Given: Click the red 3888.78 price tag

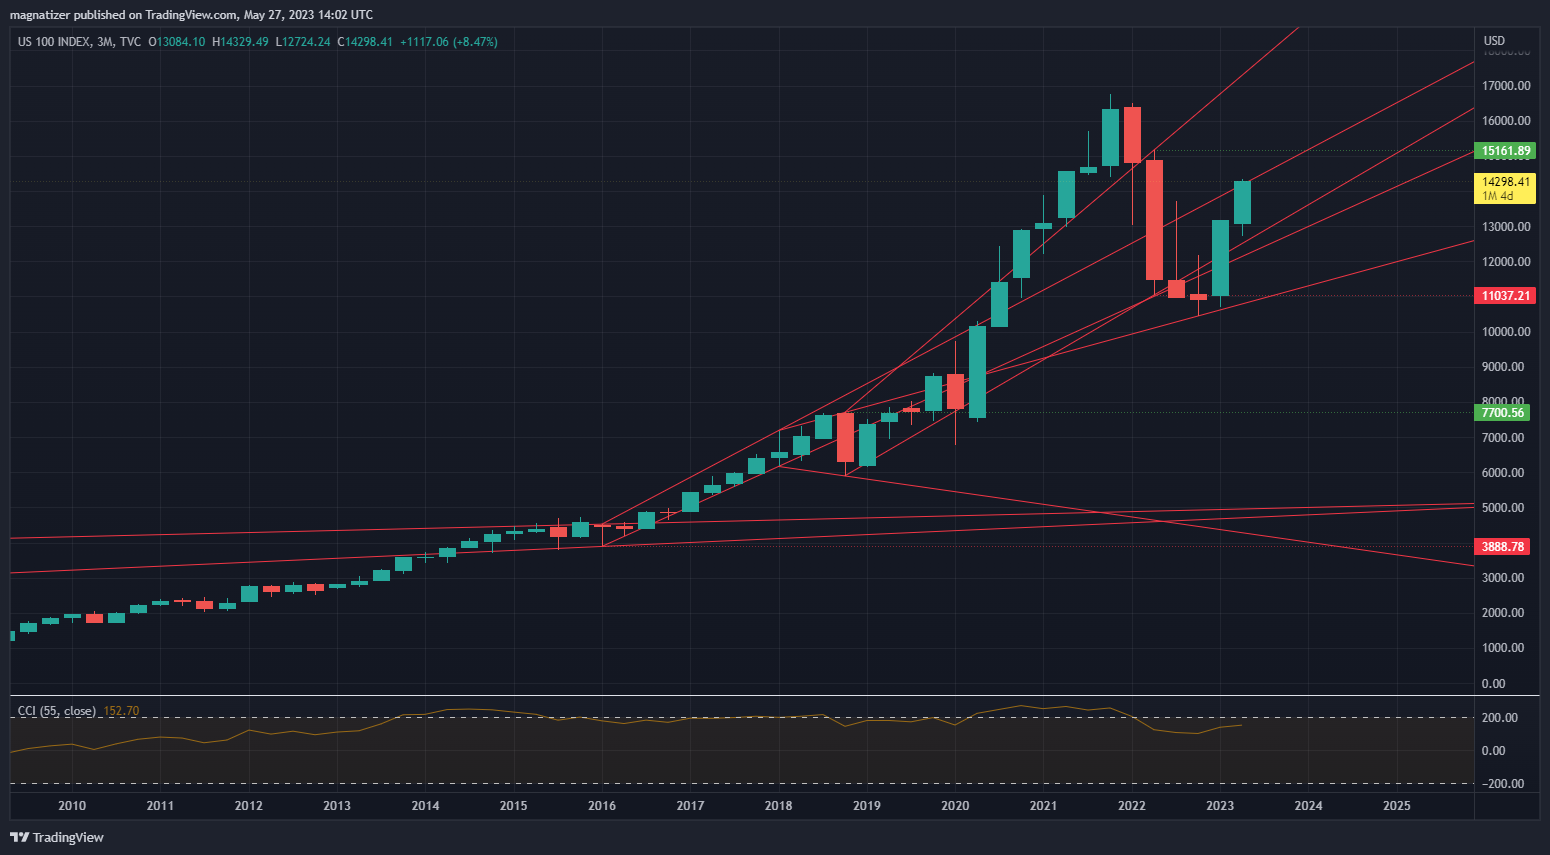Looking at the screenshot, I should pyautogui.click(x=1502, y=547).
